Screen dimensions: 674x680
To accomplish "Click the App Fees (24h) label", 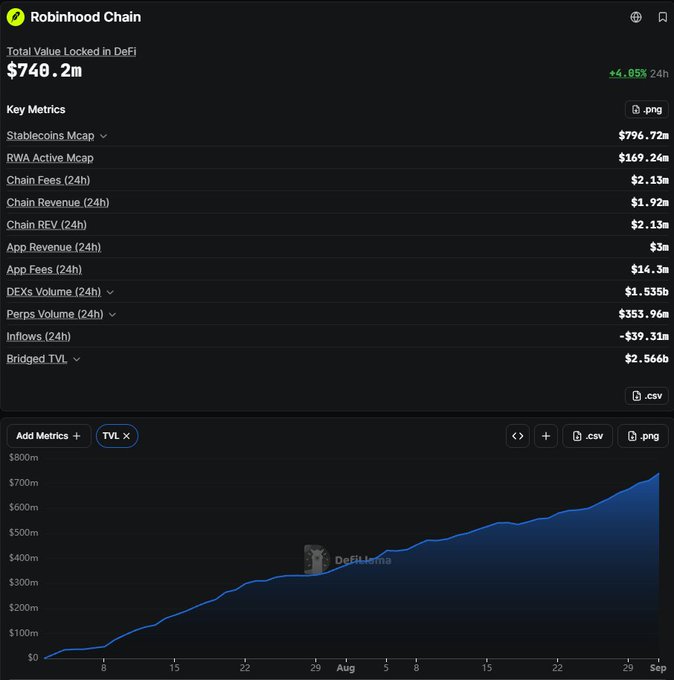I will pos(44,269).
